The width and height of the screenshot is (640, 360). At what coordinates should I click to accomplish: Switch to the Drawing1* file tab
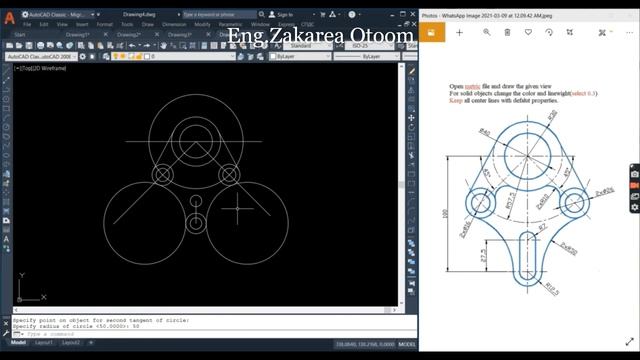(x=78, y=35)
